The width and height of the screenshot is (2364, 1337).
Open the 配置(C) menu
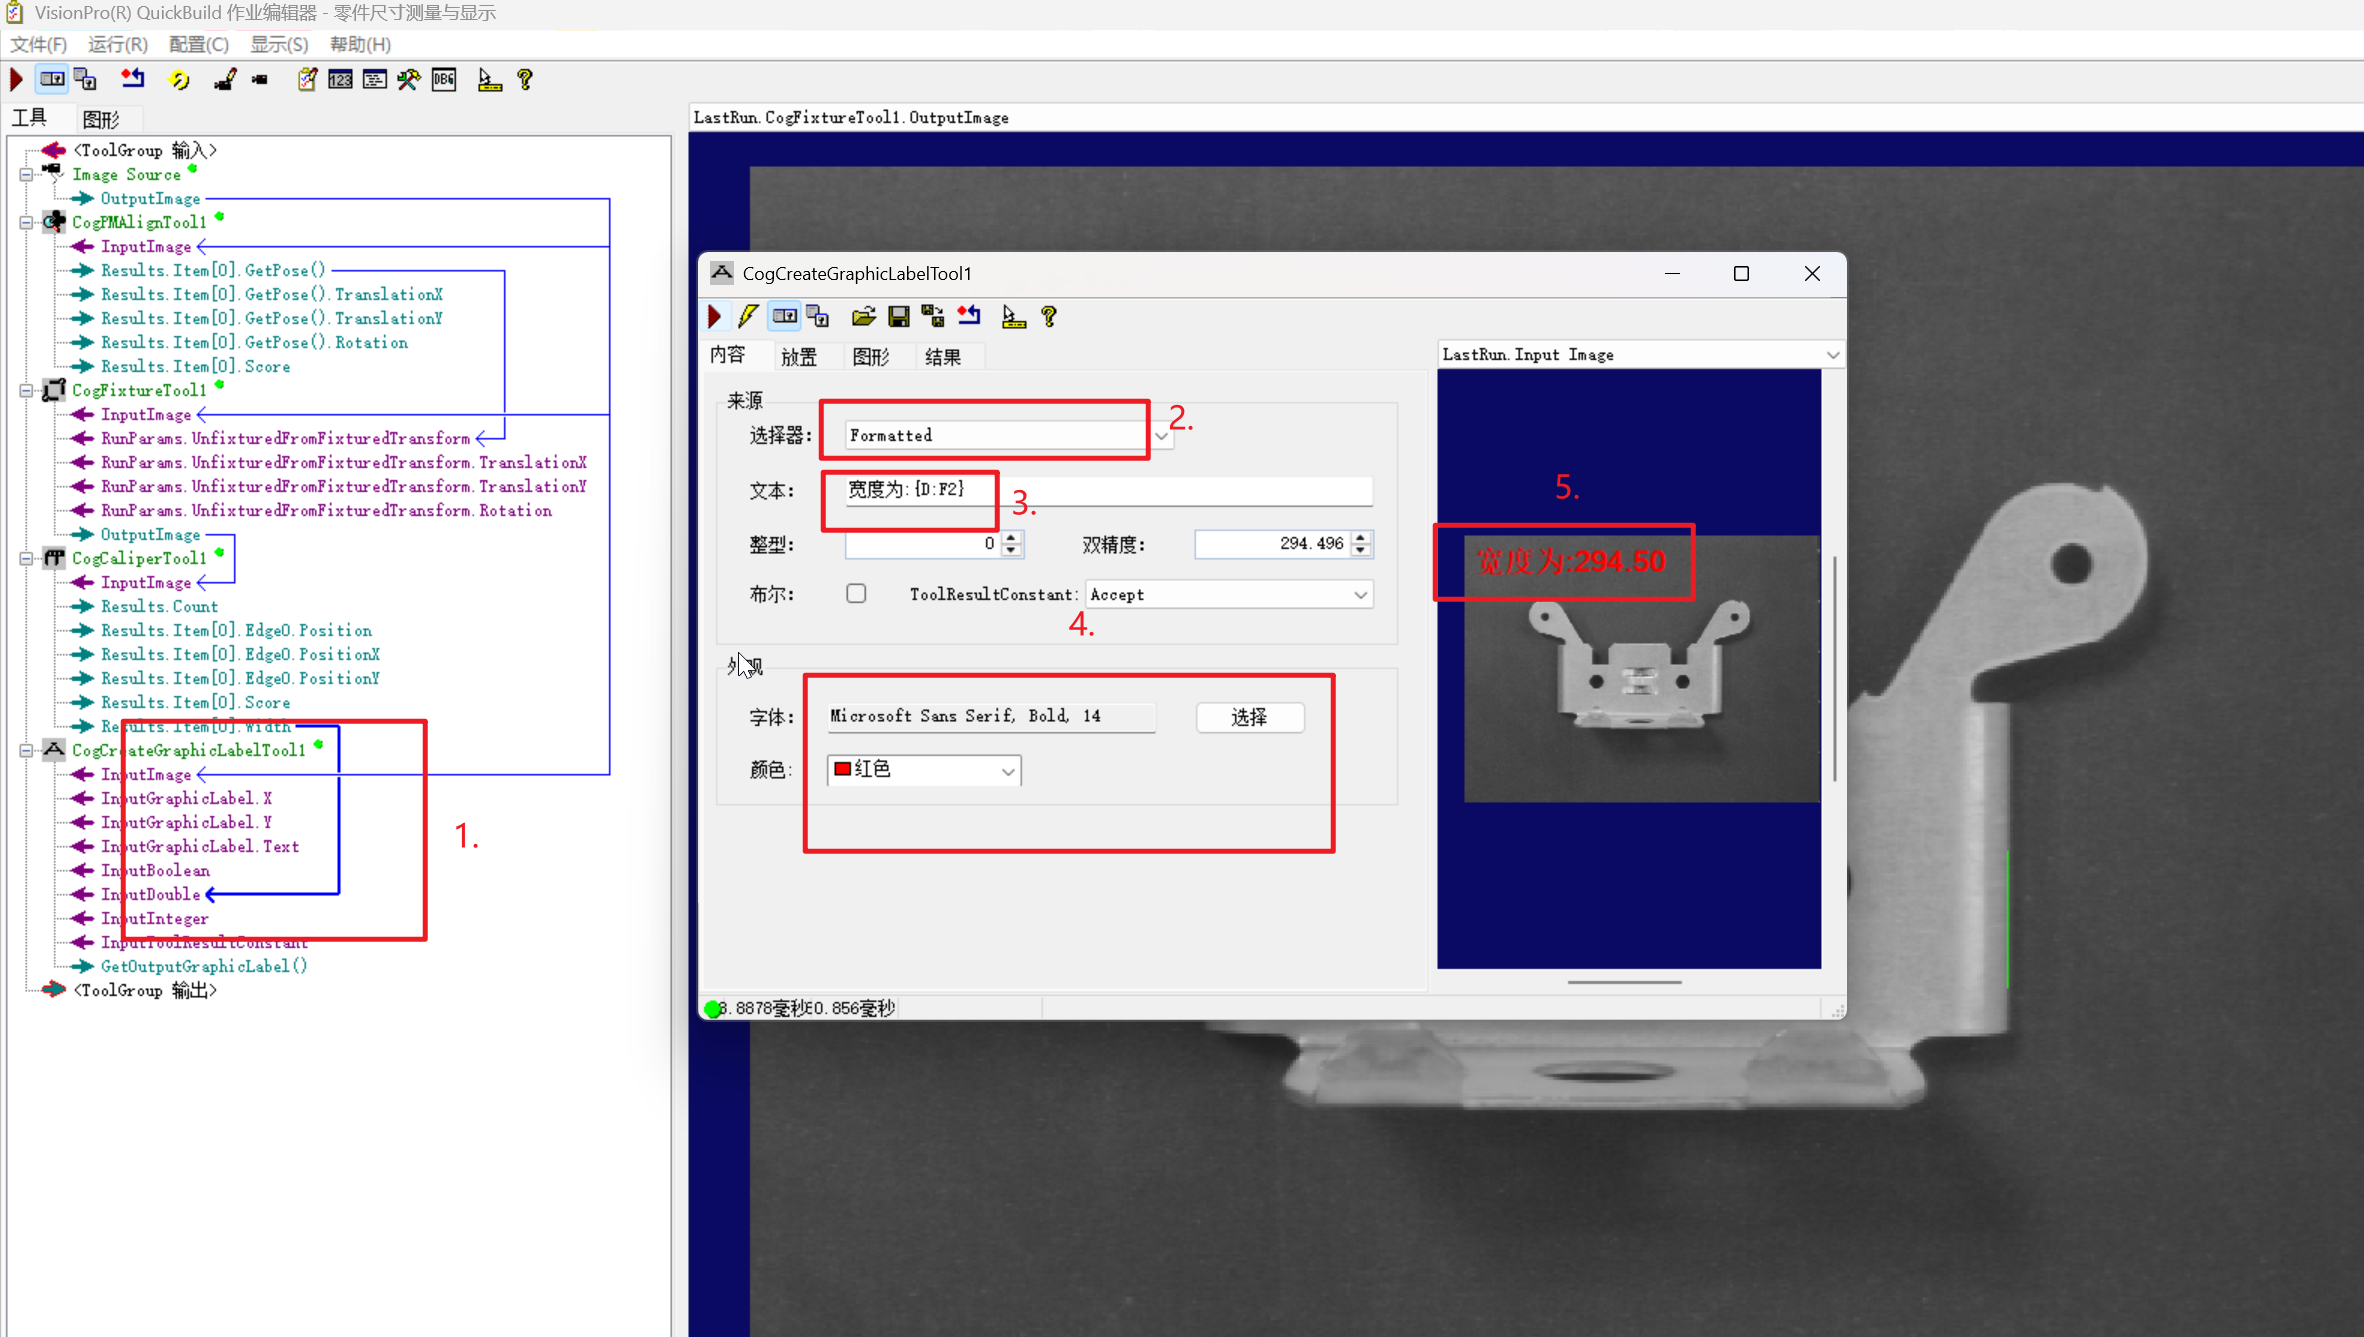tap(198, 45)
